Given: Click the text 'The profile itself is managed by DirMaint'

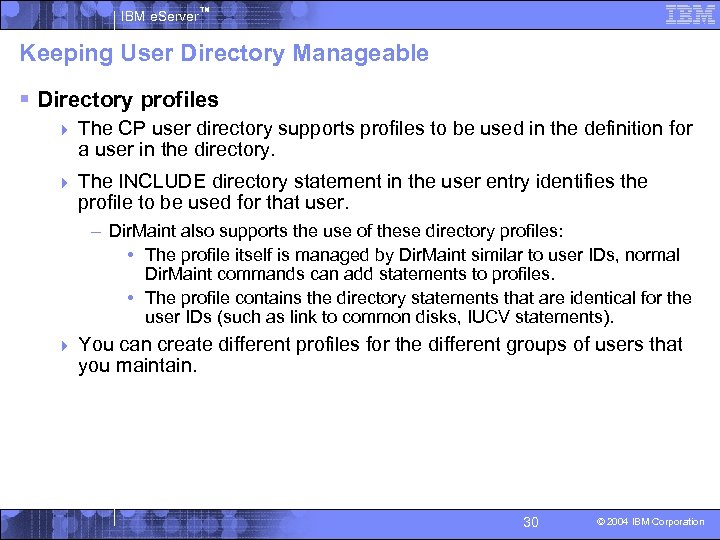Looking at the screenshot, I should click(x=305, y=255).
